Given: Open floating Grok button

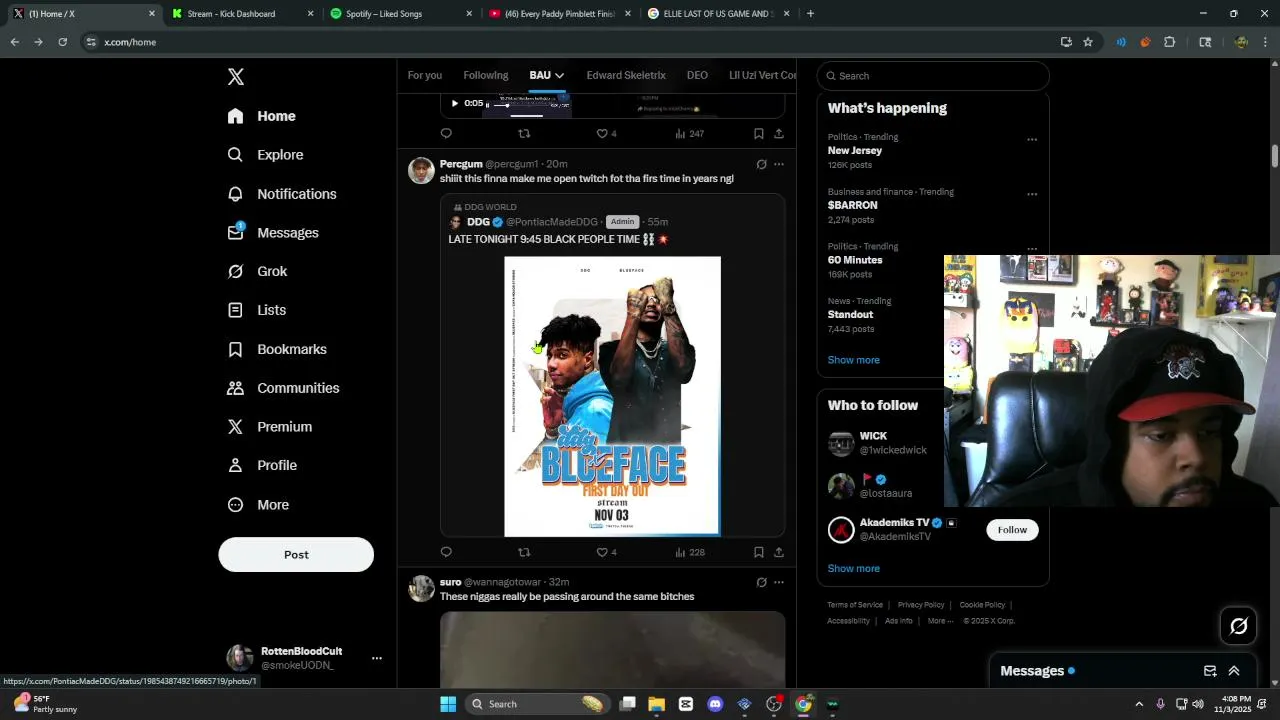Looking at the screenshot, I should 1238,626.
